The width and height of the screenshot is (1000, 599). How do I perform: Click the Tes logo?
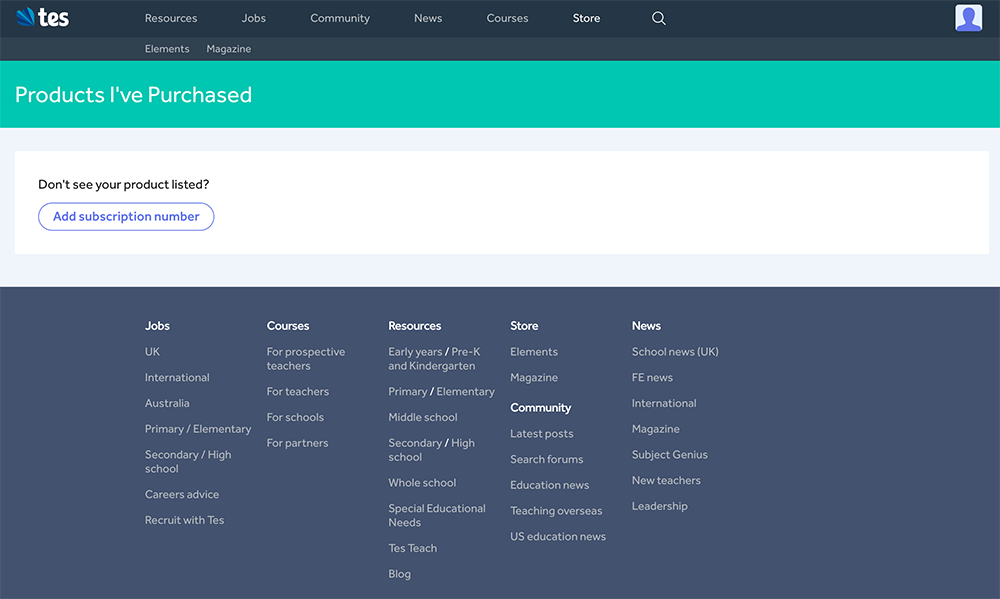[x=42, y=18]
